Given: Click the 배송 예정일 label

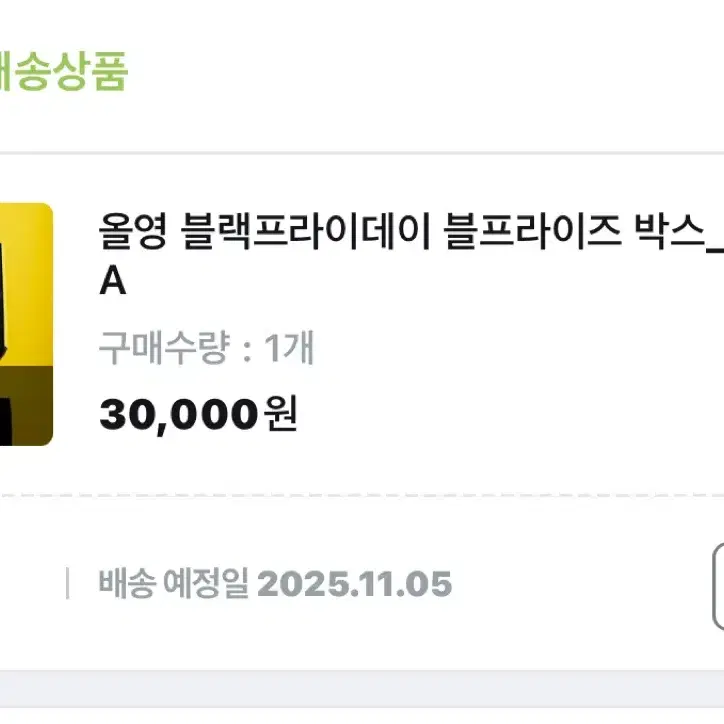Looking at the screenshot, I should pyautogui.click(x=174, y=584).
